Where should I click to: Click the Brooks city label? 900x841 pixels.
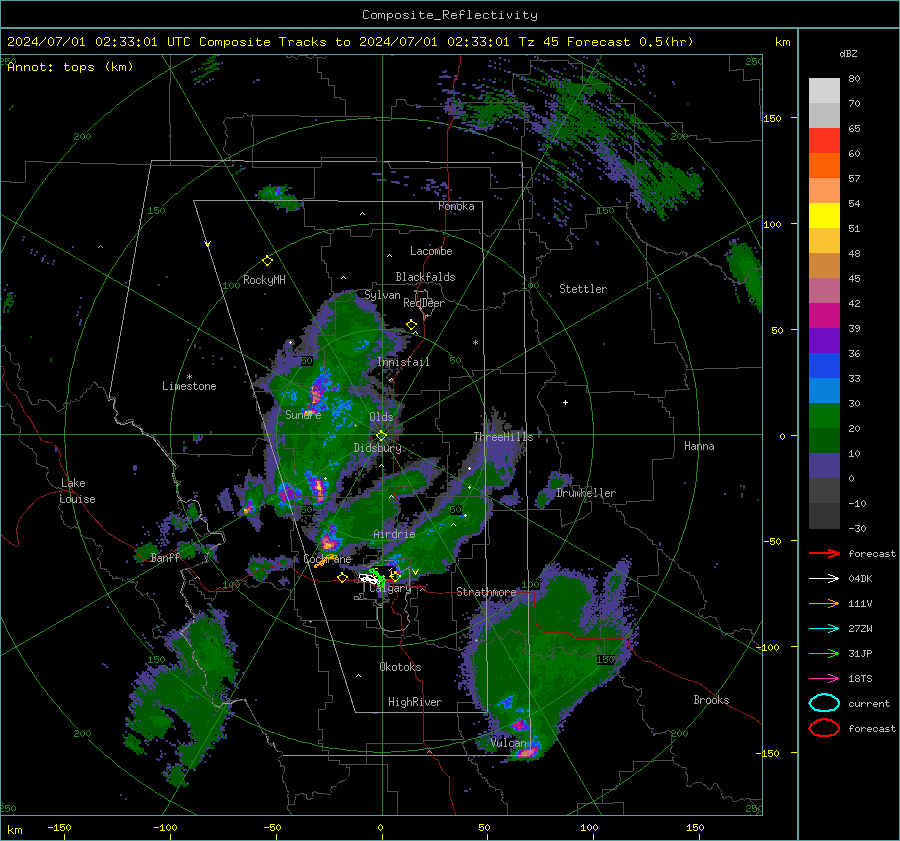coord(711,700)
